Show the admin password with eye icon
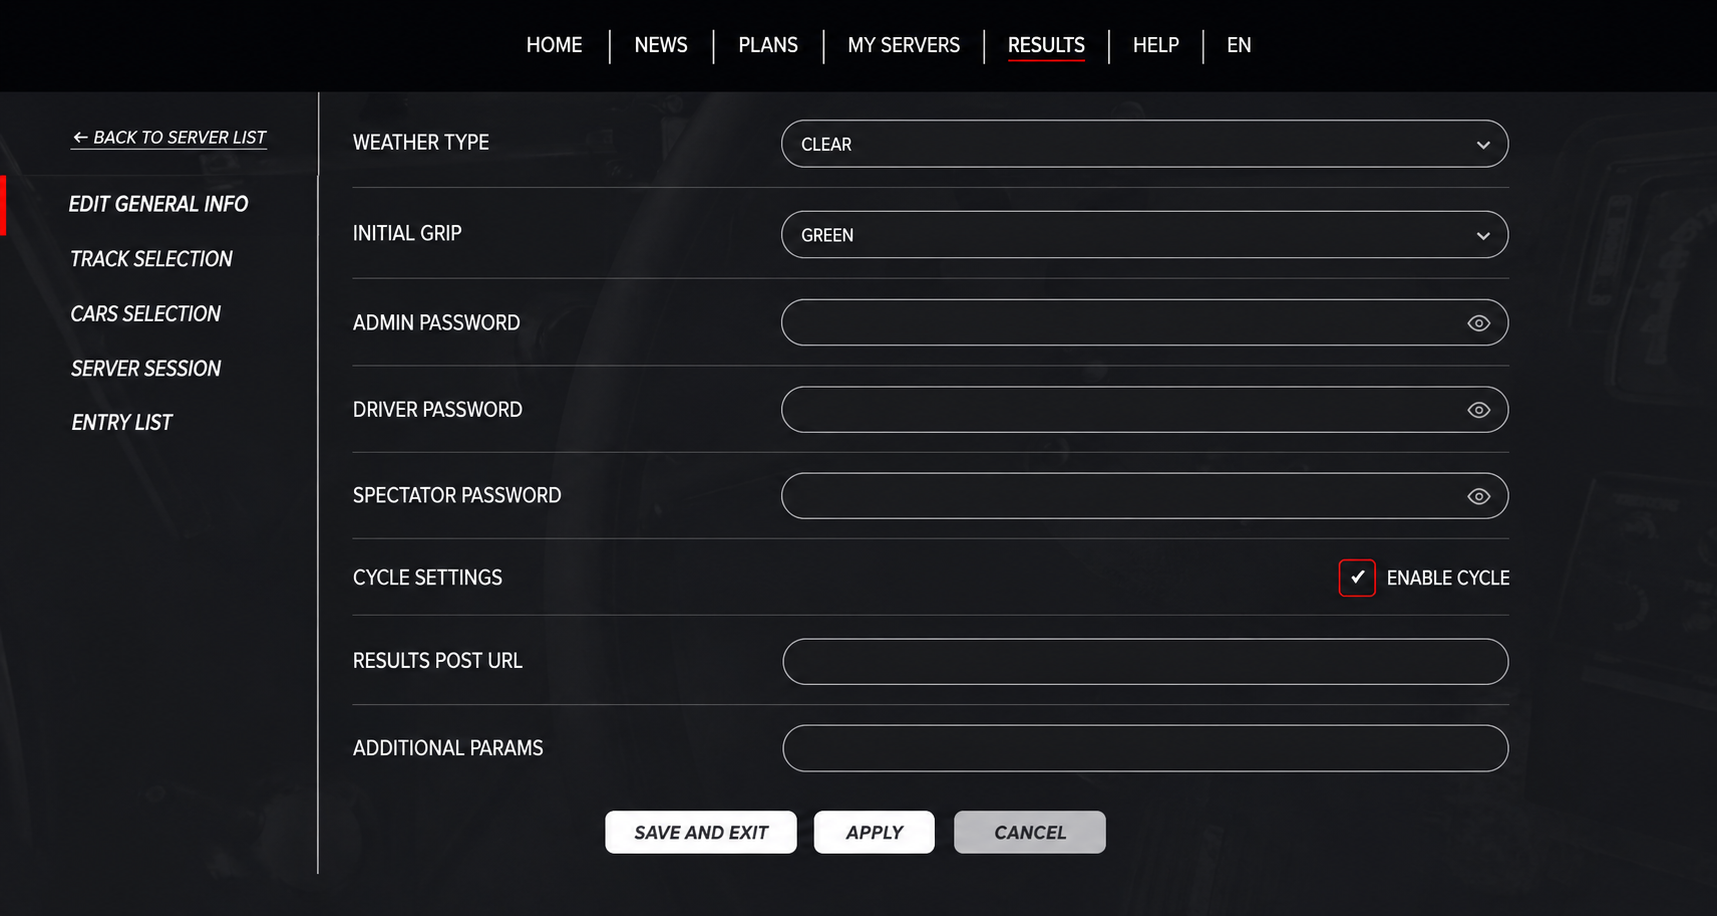The width and height of the screenshot is (1717, 916). click(x=1478, y=323)
